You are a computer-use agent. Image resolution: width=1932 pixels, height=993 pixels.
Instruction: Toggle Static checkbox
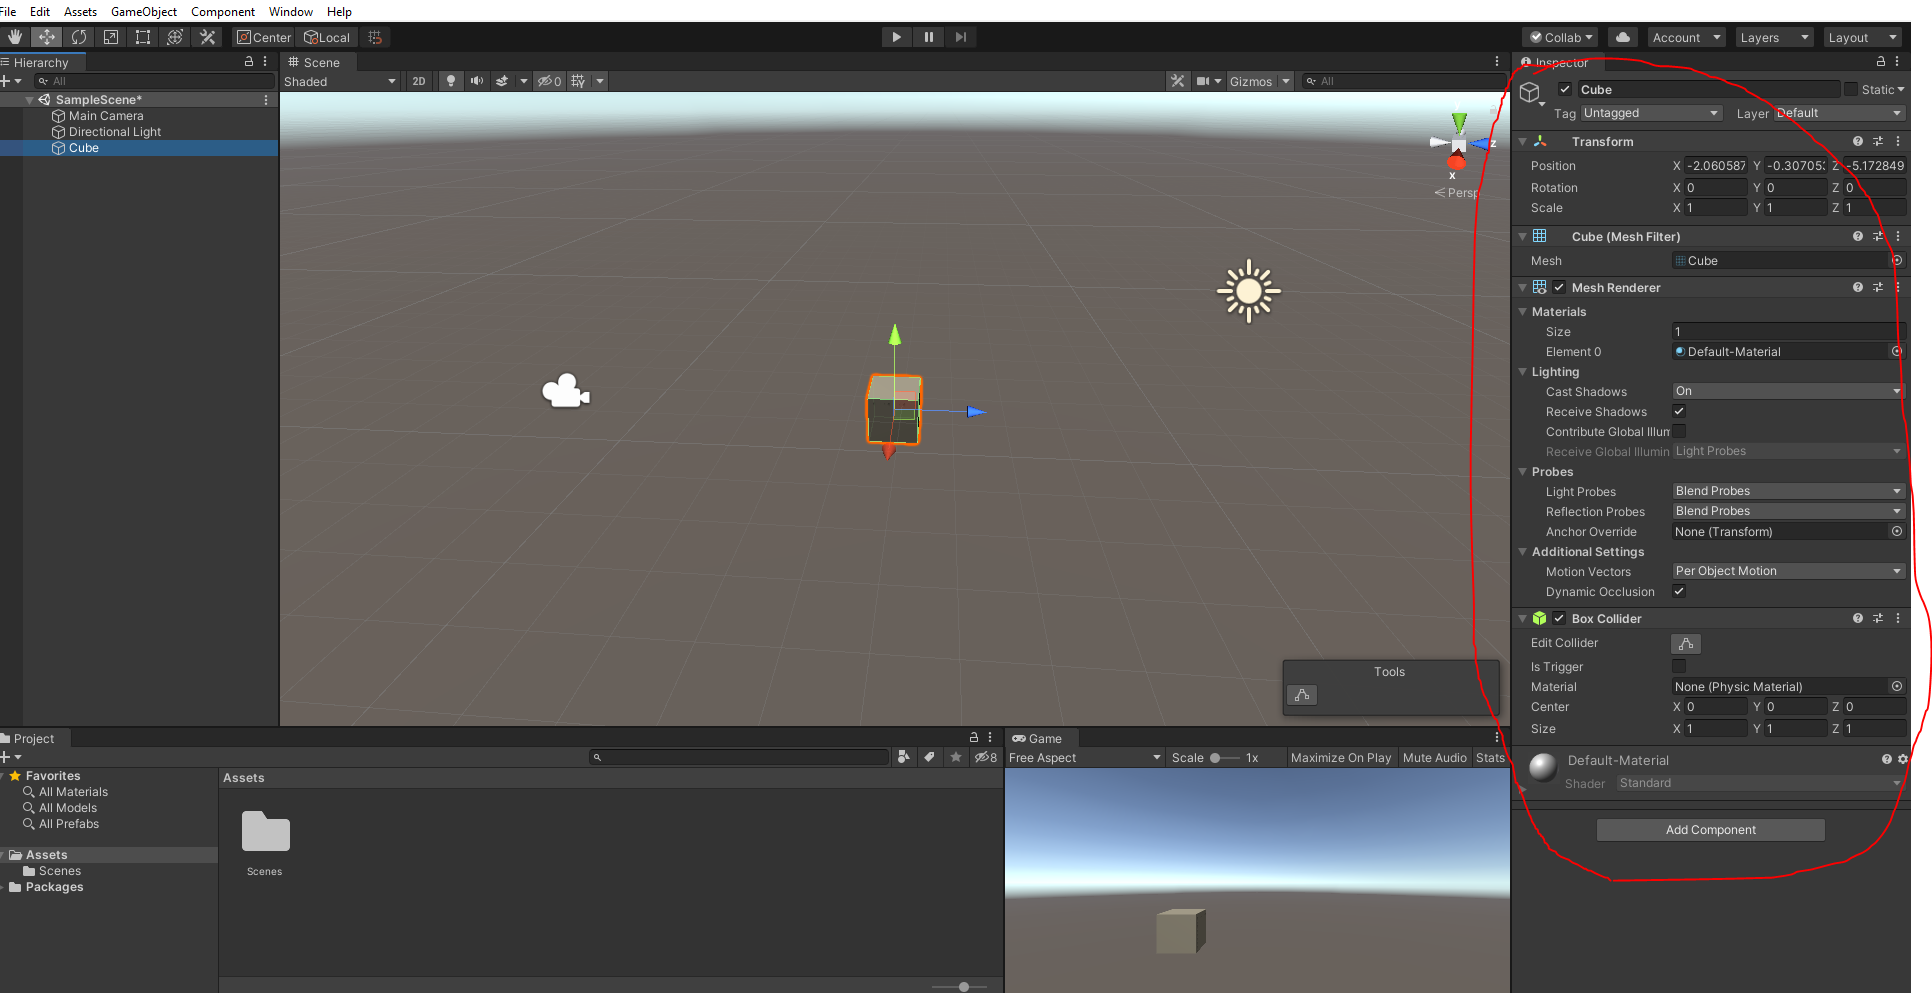point(1851,89)
